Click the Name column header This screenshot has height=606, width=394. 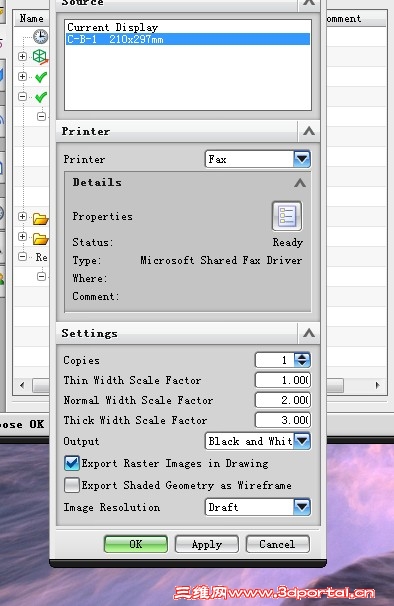[32, 19]
